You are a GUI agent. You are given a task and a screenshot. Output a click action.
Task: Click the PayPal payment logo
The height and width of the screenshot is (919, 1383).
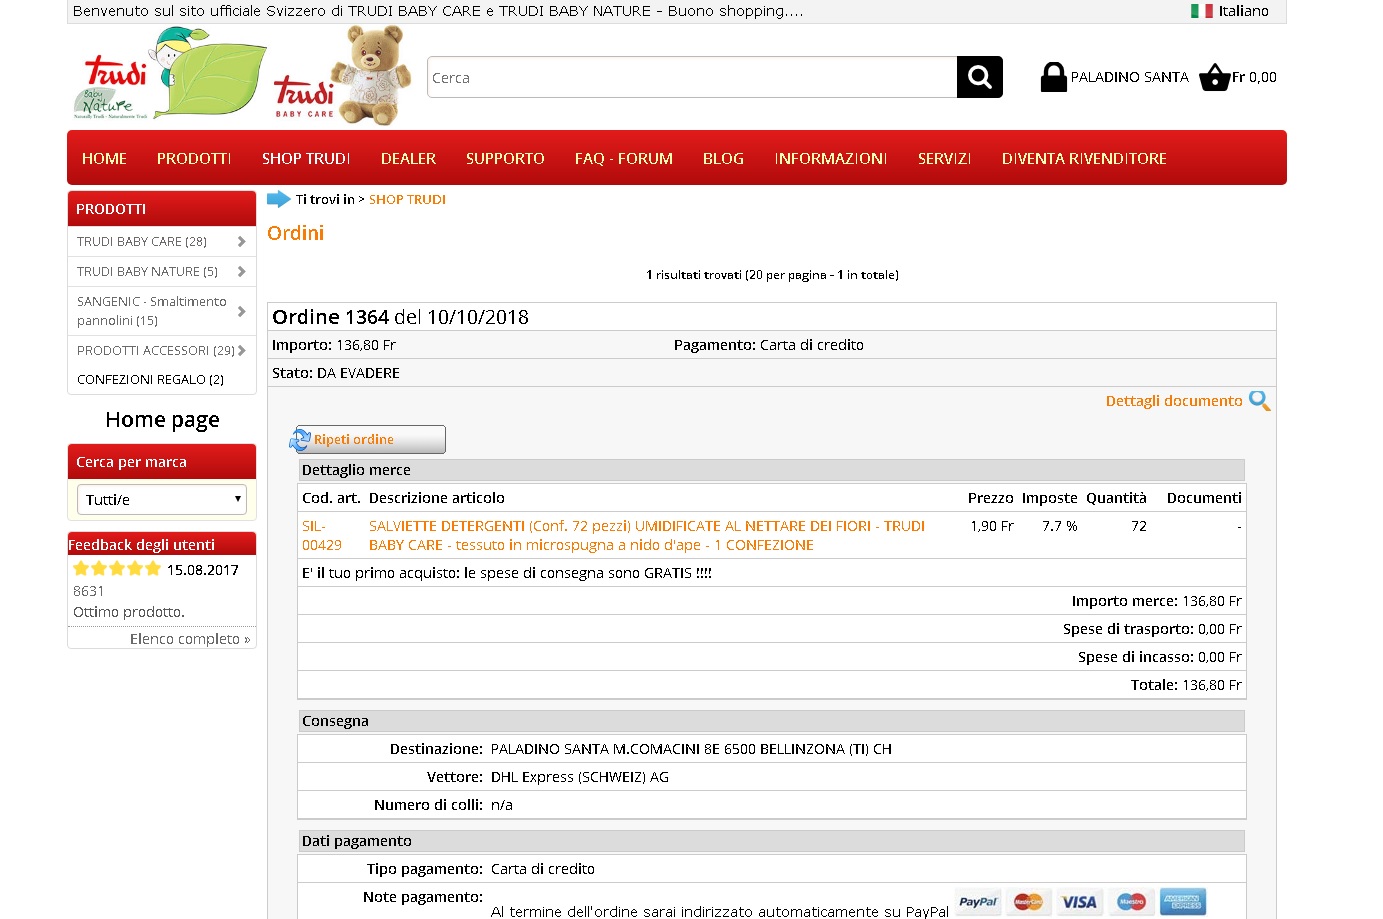point(978,902)
